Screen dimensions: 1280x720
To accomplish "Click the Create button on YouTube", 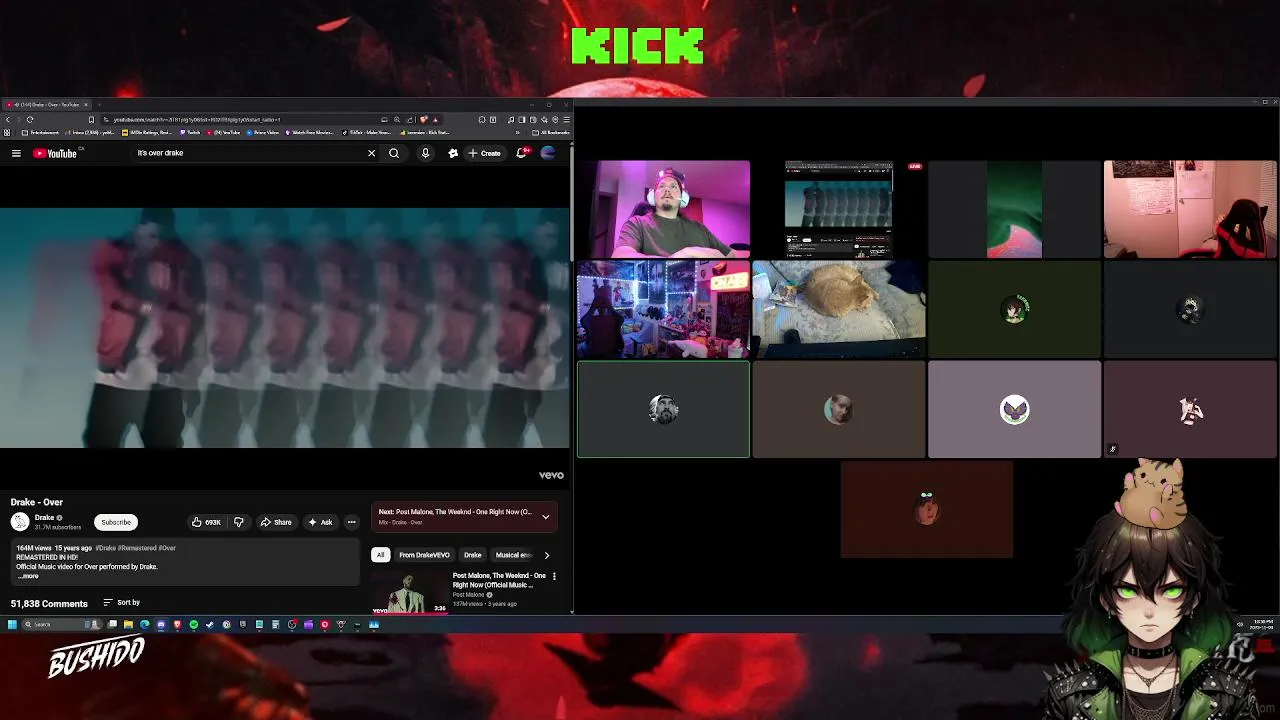I will (484, 153).
